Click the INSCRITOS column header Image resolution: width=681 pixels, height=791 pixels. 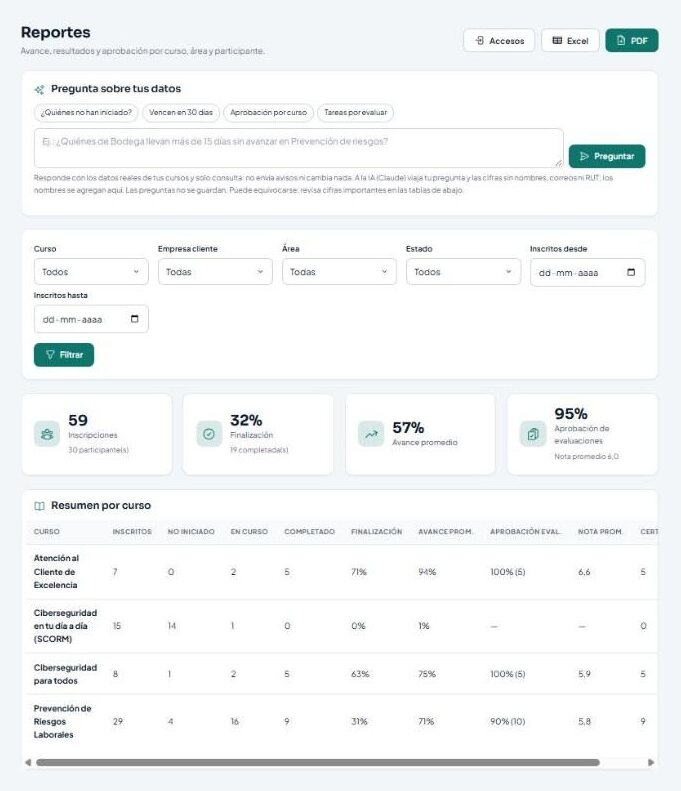[x=132, y=532]
